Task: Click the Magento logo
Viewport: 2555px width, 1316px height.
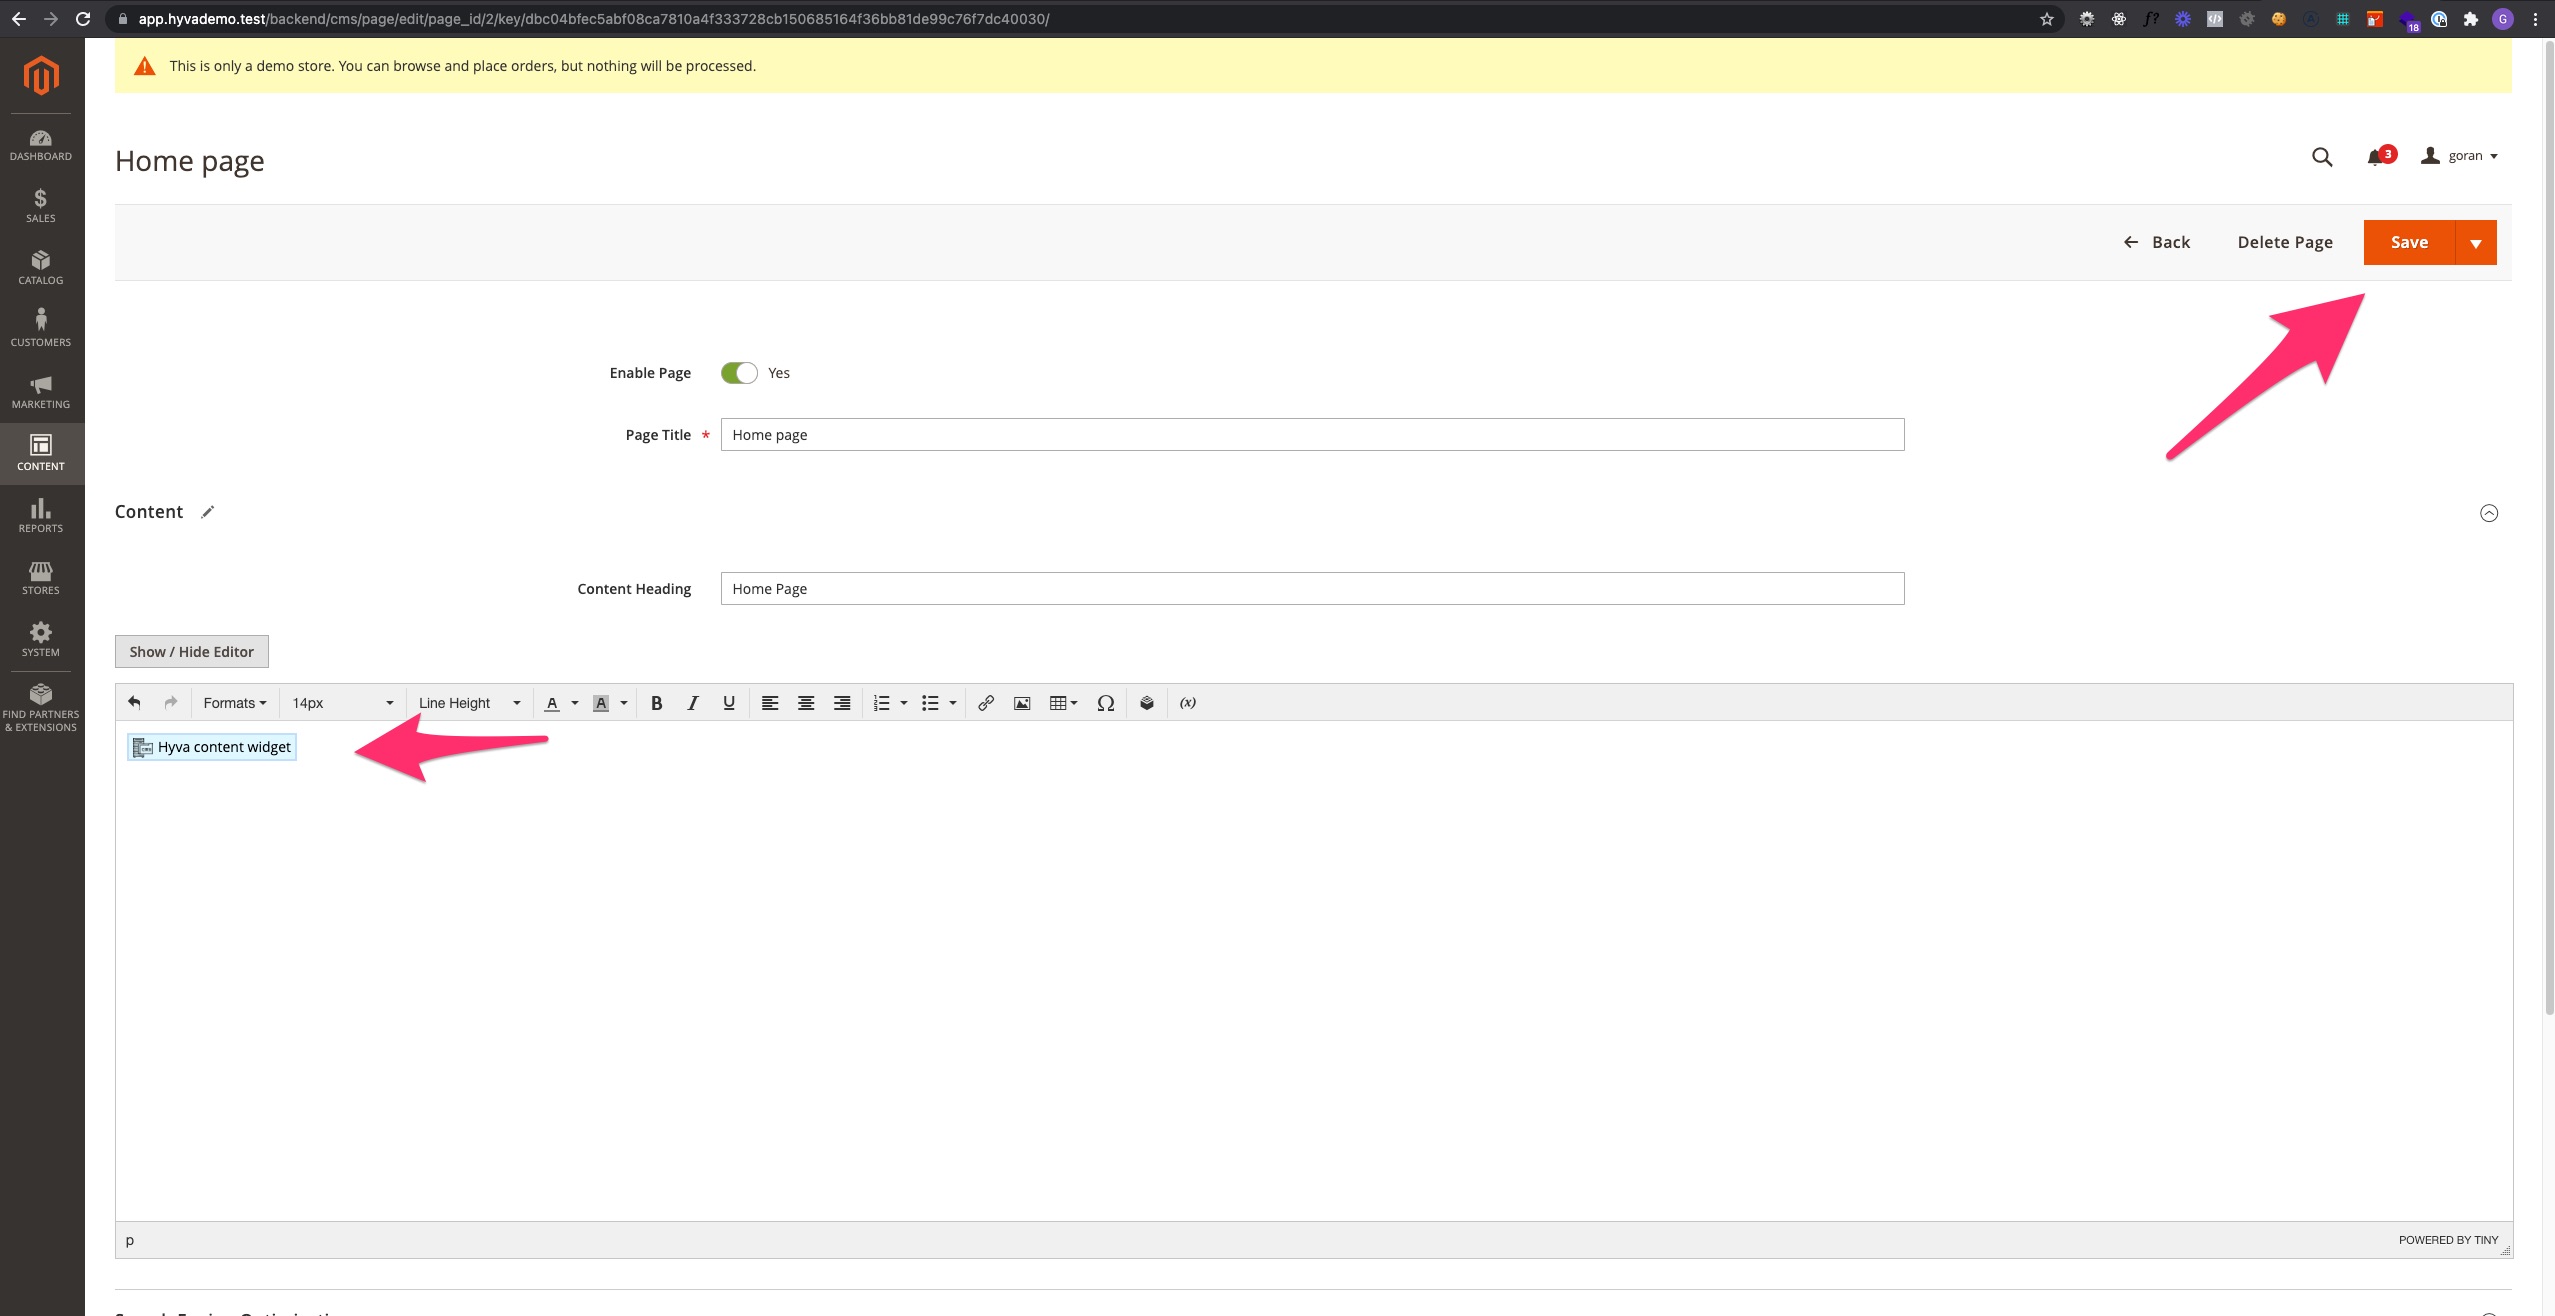Action: click(x=41, y=76)
